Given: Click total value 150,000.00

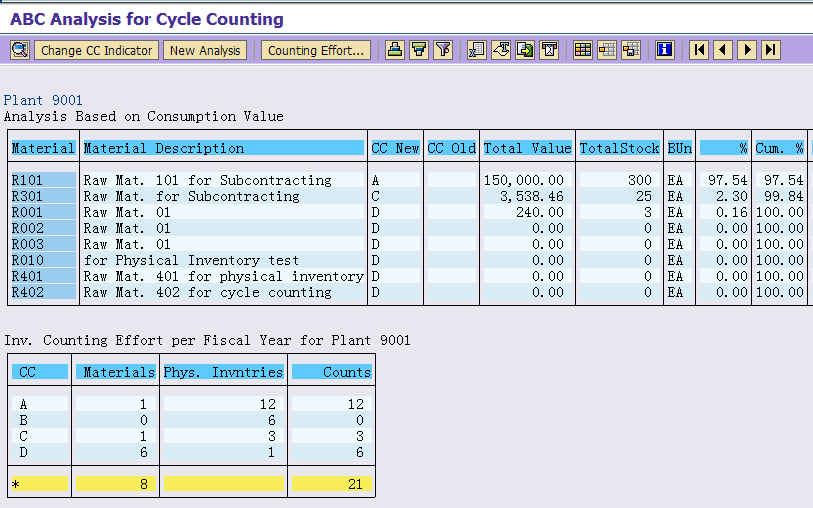Looking at the screenshot, I should pos(524,180).
